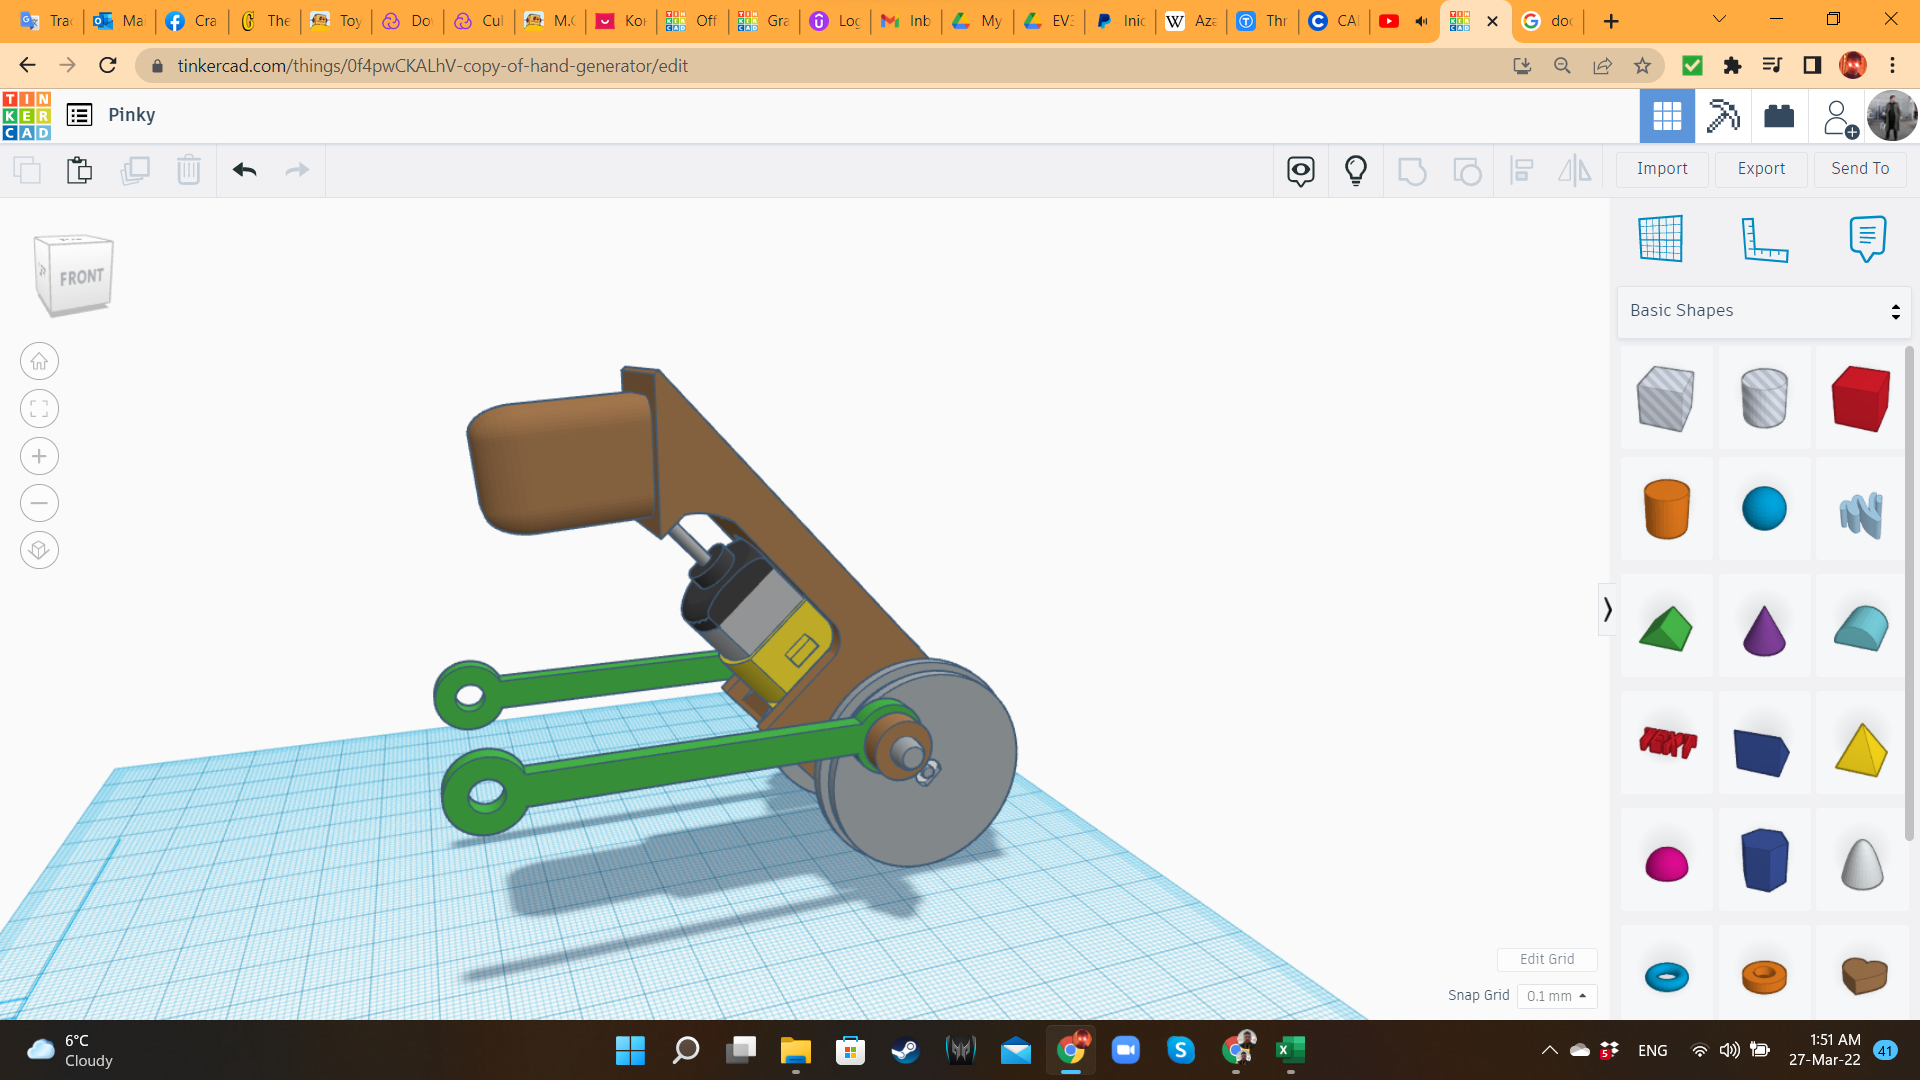
Task: Click the zoom in plus icon
Action: coord(39,456)
